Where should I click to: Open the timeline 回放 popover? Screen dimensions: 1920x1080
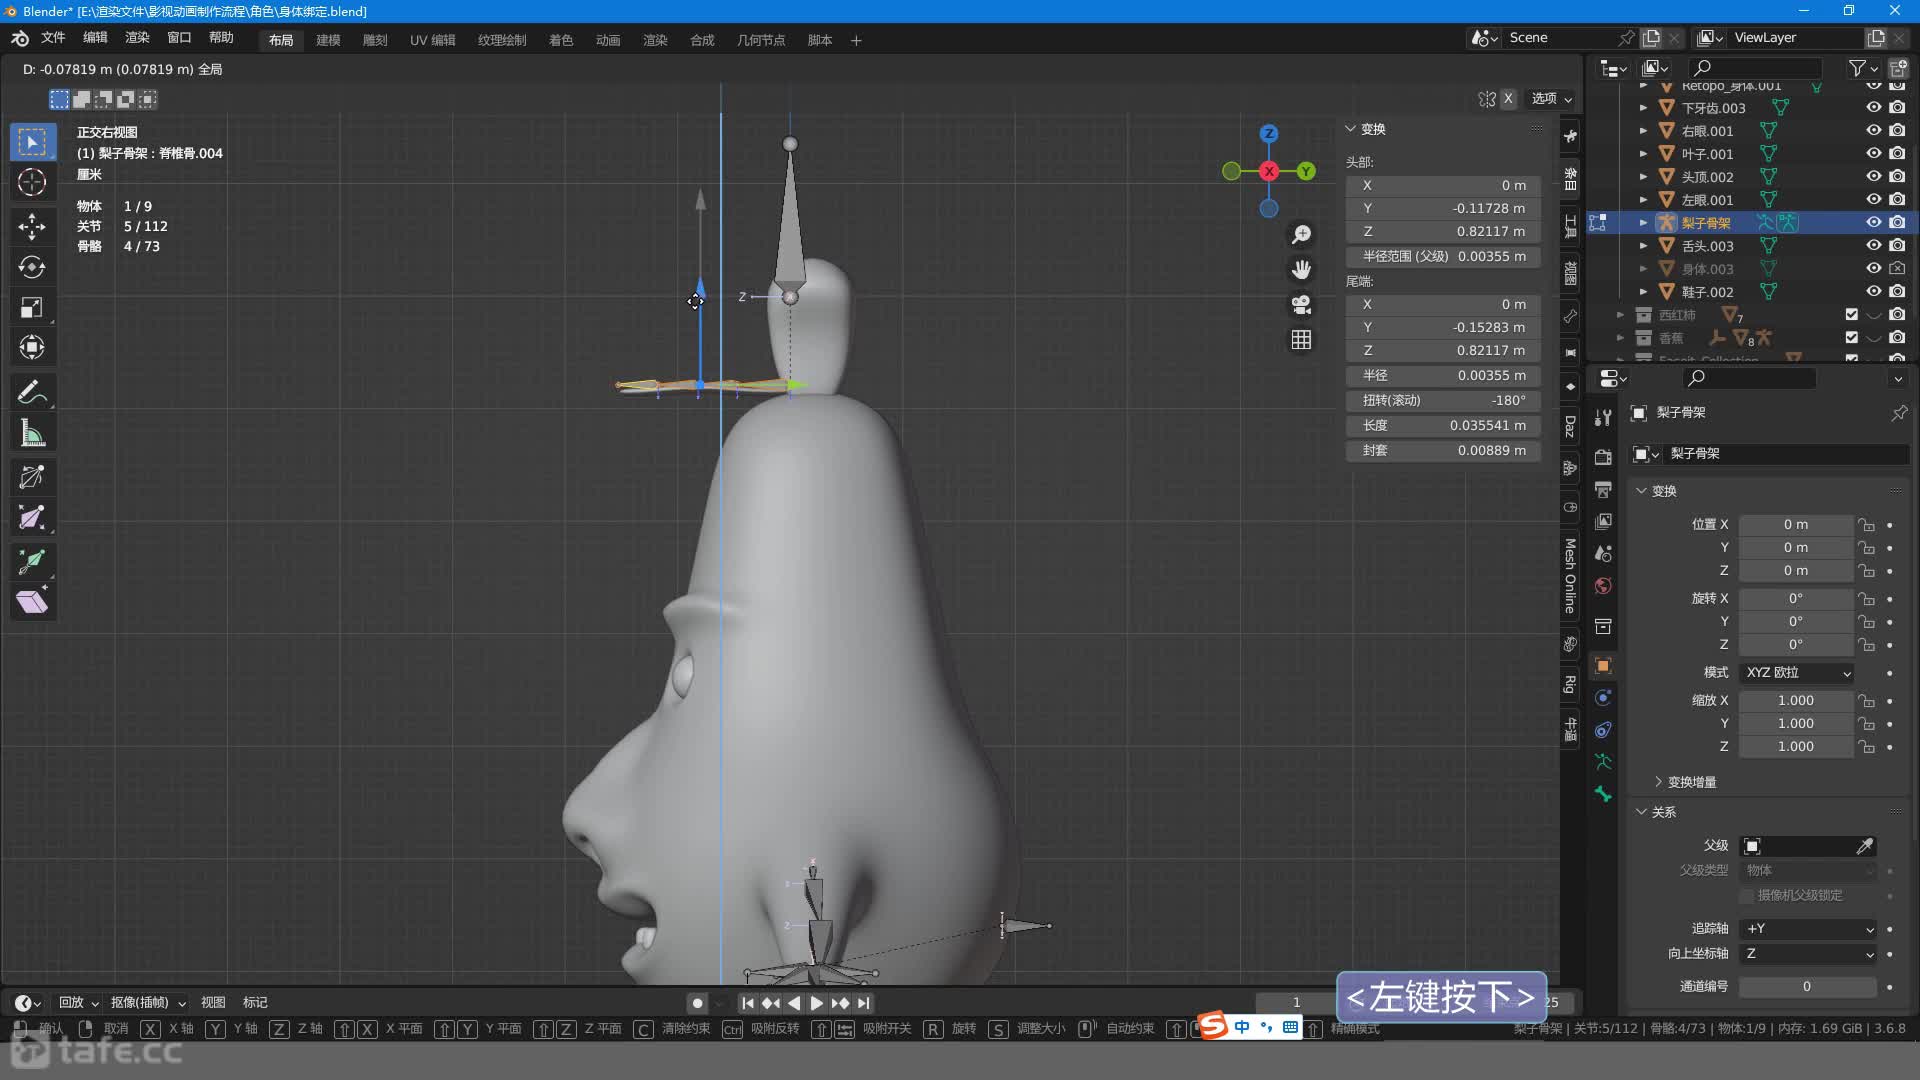click(78, 1003)
